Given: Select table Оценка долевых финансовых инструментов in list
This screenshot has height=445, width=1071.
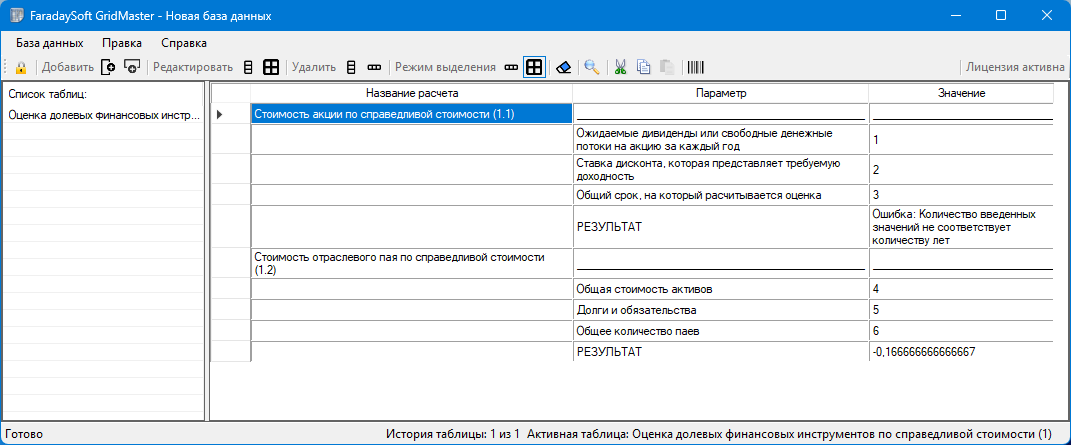Looking at the screenshot, I should [x=98, y=115].
